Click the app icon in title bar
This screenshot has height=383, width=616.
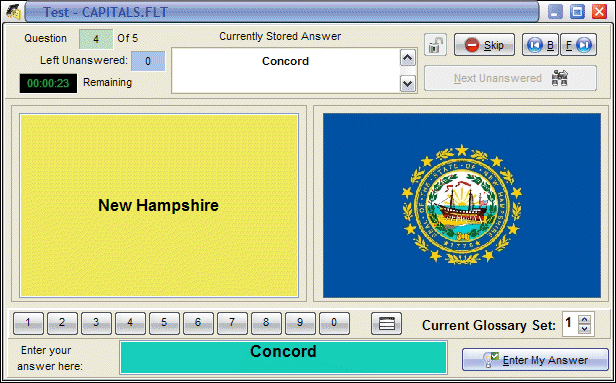coord(13,12)
